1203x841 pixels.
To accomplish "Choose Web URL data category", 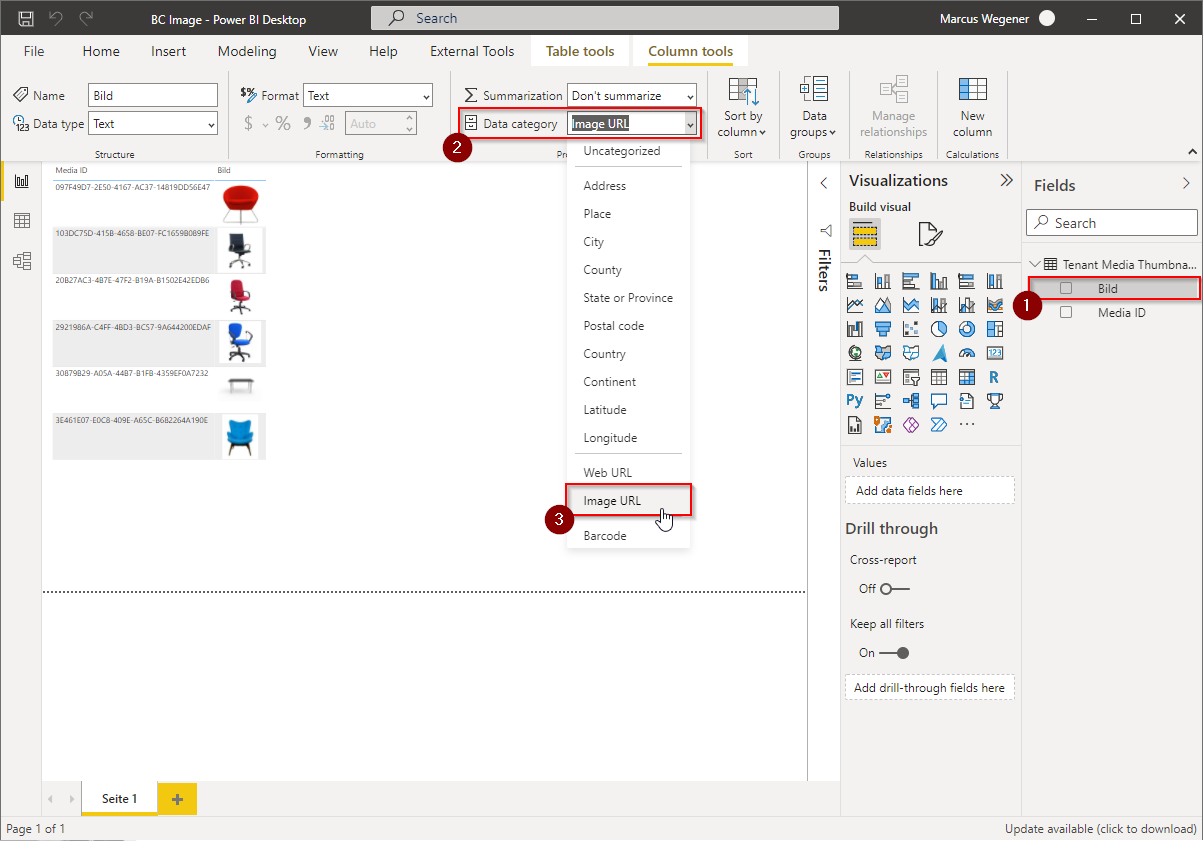I will (x=628, y=472).
